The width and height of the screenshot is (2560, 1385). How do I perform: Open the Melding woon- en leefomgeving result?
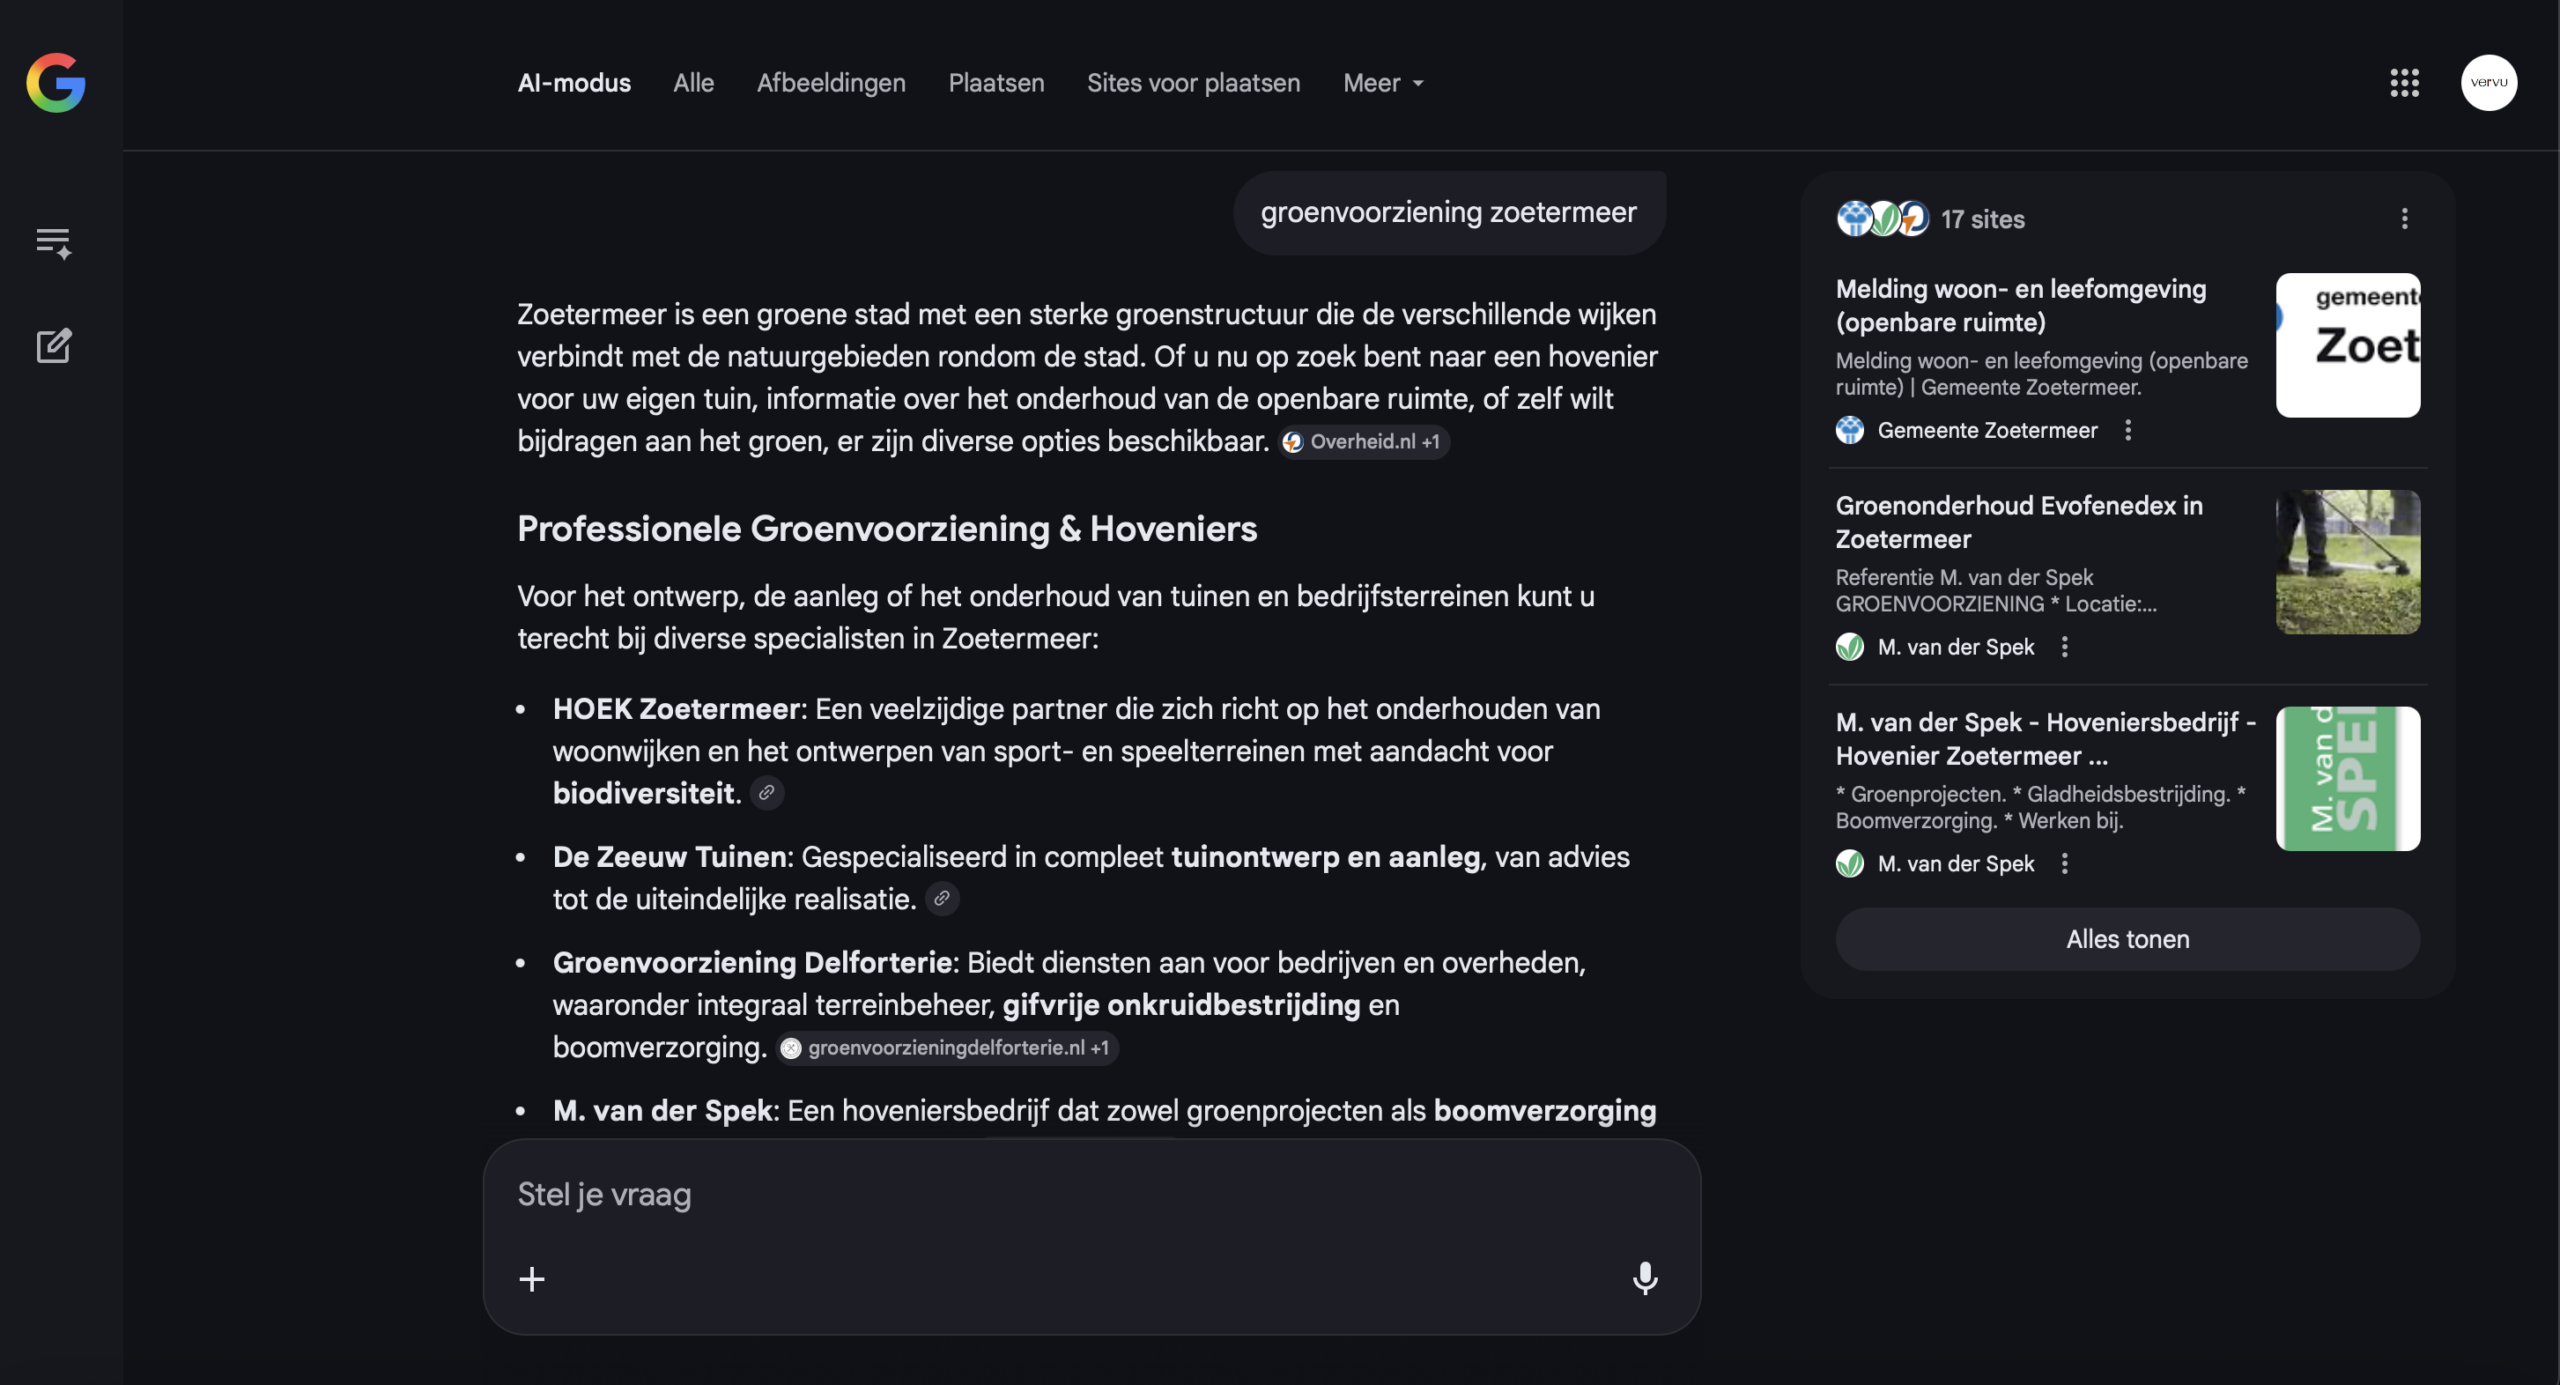pos(2021,305)
